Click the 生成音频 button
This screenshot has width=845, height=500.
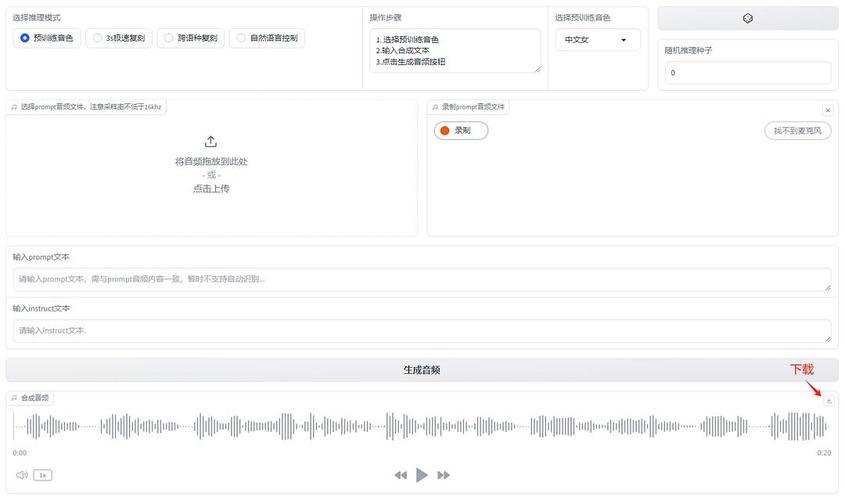click(x=421, y=370)
